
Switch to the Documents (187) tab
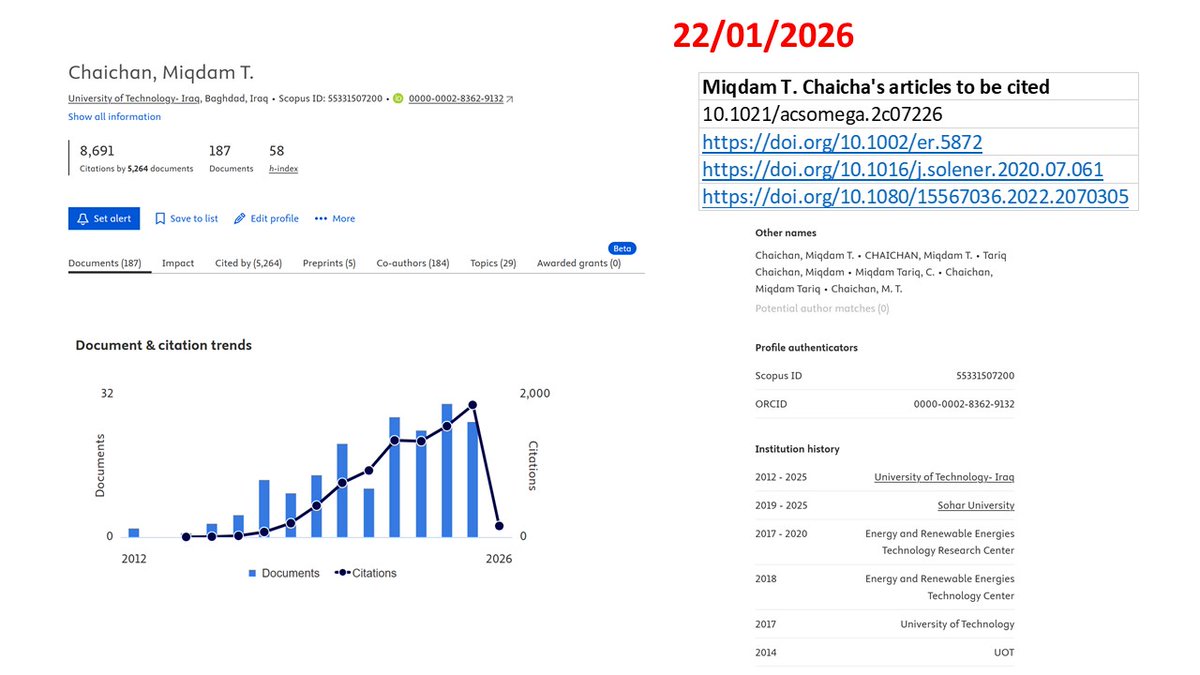(105, 264)
